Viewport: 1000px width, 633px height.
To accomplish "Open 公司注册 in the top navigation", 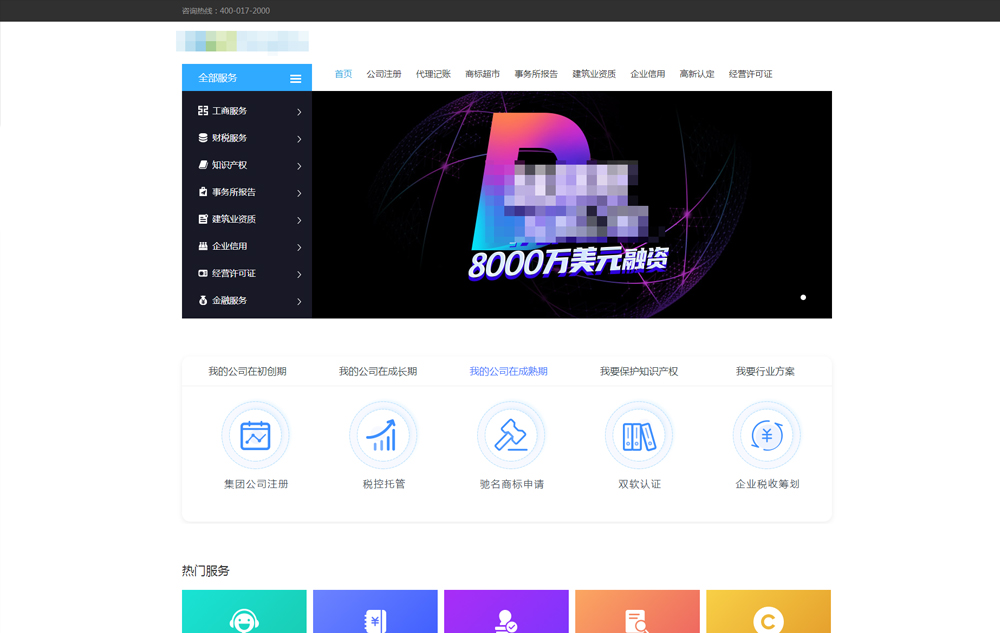I will [x=384, y=74].
